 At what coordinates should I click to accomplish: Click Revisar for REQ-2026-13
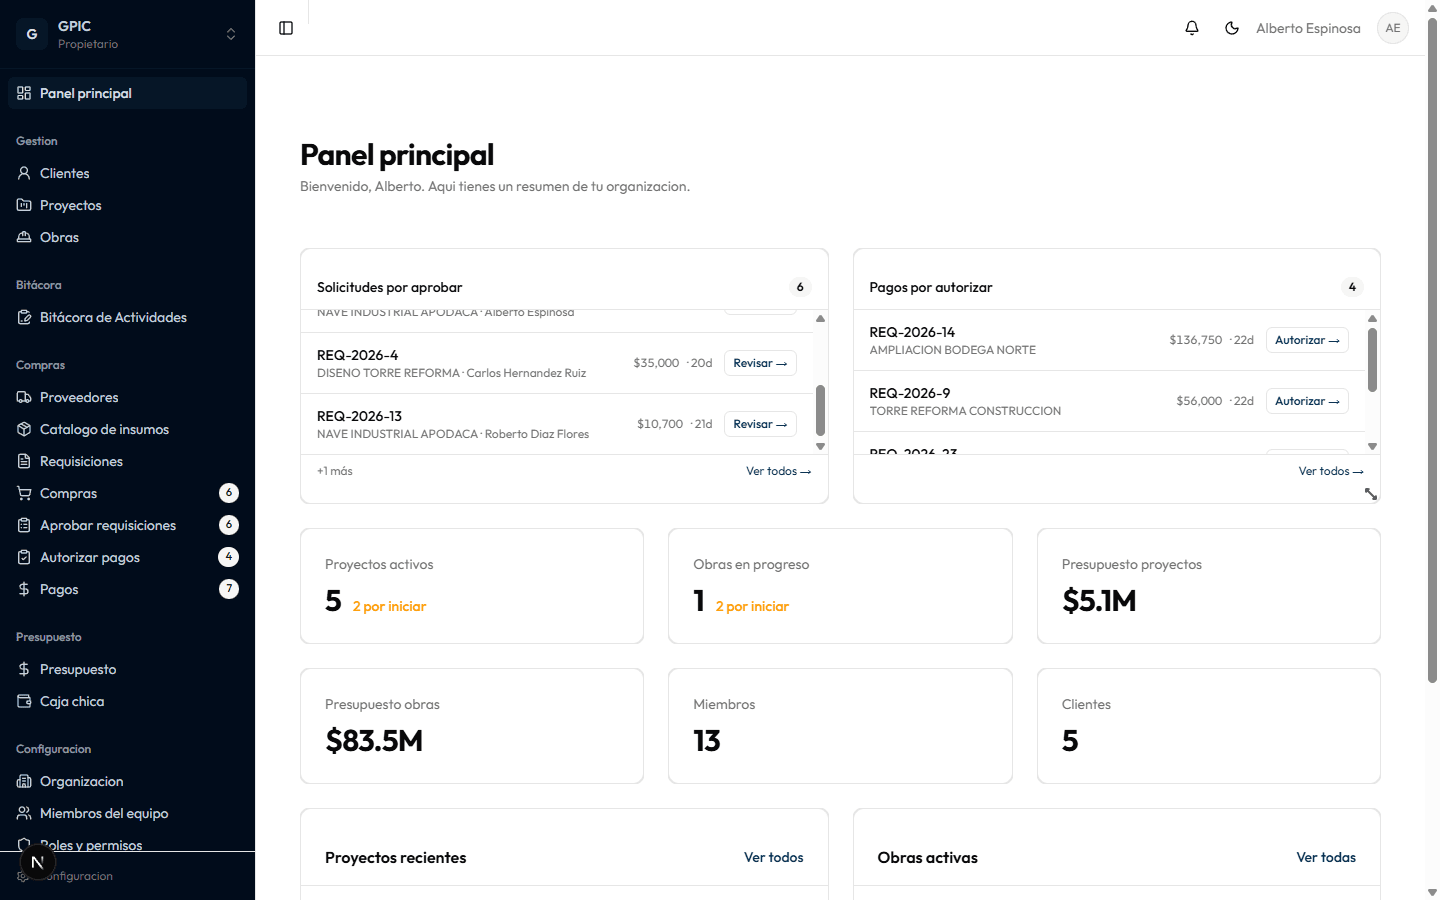[760, 424]
